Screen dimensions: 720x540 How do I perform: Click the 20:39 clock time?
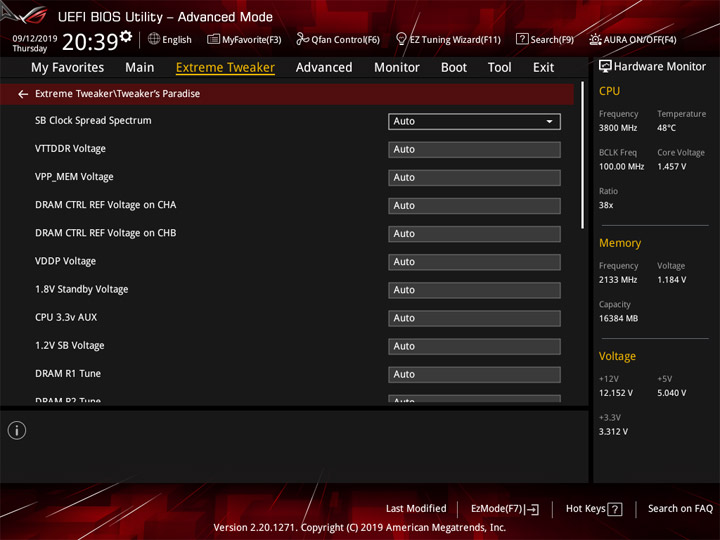click(90, 42)
